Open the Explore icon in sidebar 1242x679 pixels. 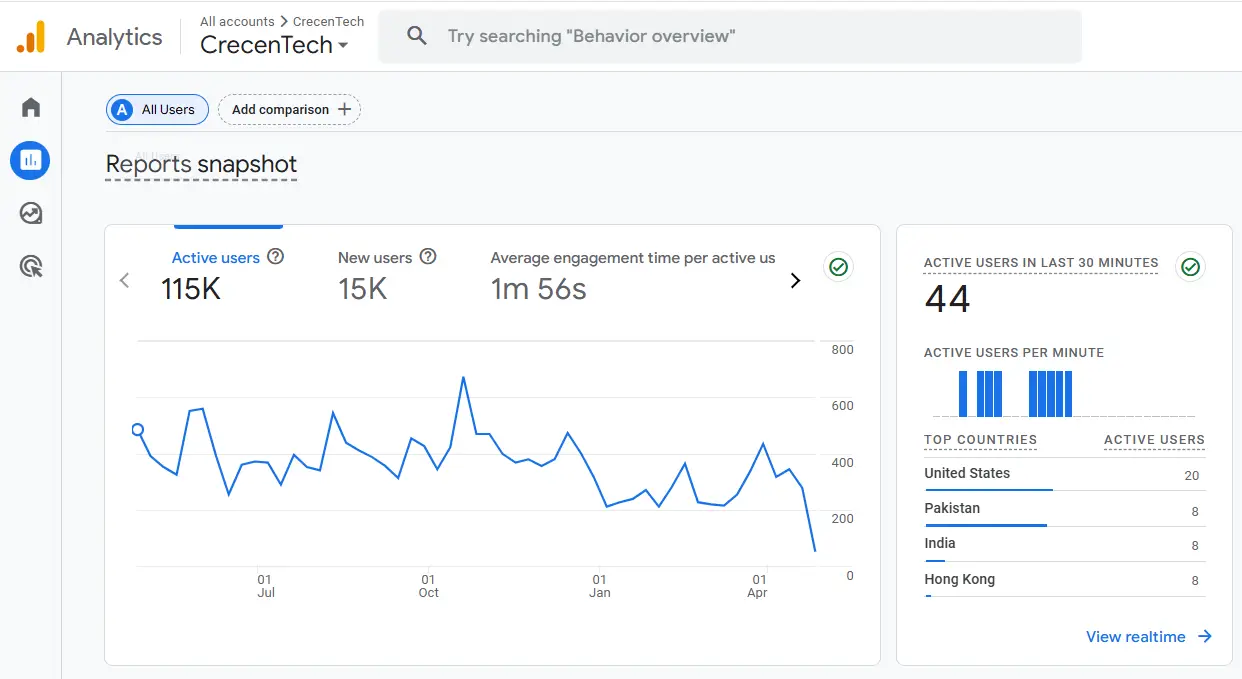(31, 213)
